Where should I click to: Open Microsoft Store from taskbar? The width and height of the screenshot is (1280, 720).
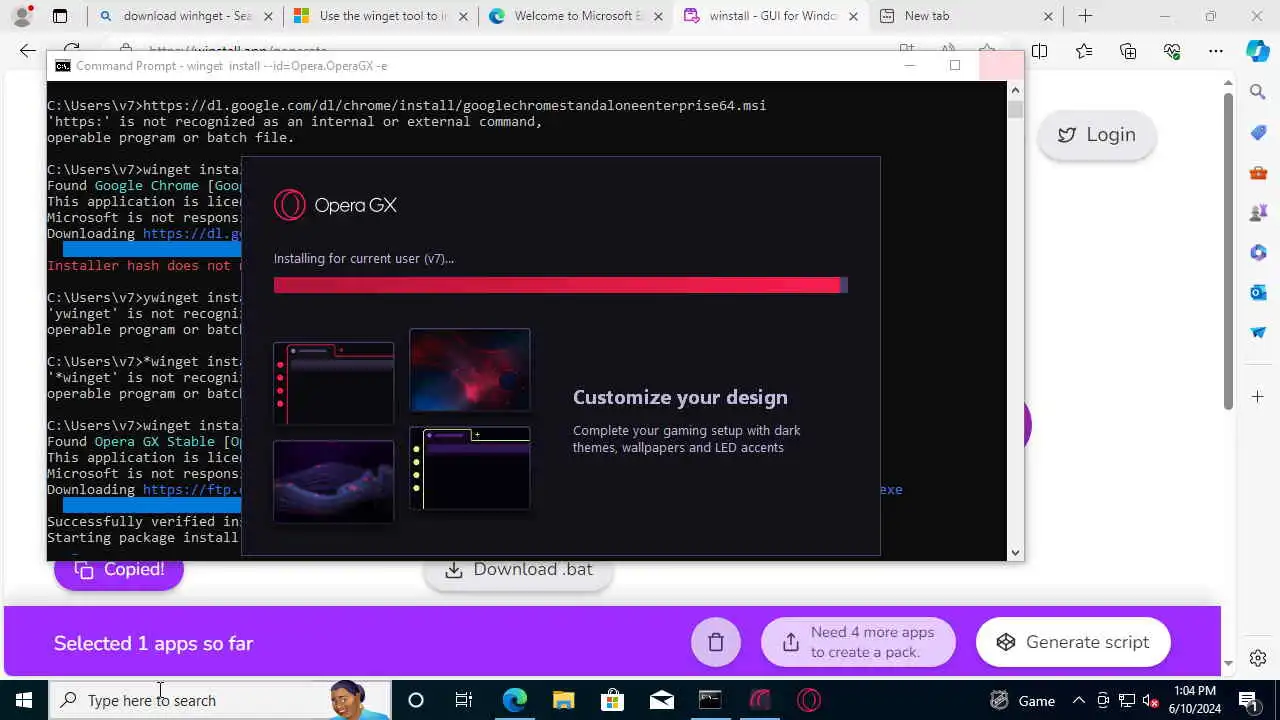click(612, 700)
